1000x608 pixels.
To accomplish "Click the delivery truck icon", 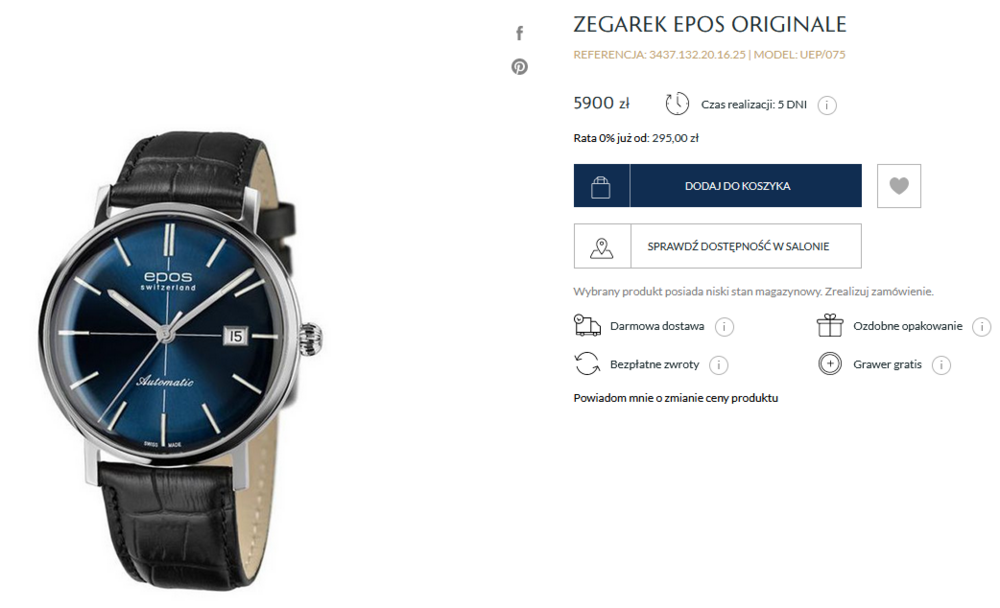I will pos(587,325).
